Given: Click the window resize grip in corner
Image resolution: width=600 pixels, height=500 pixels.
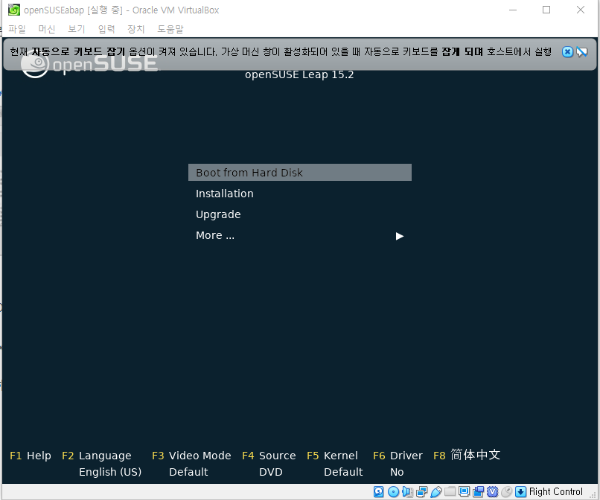Looking at the screenshot, I should (593, 494).
